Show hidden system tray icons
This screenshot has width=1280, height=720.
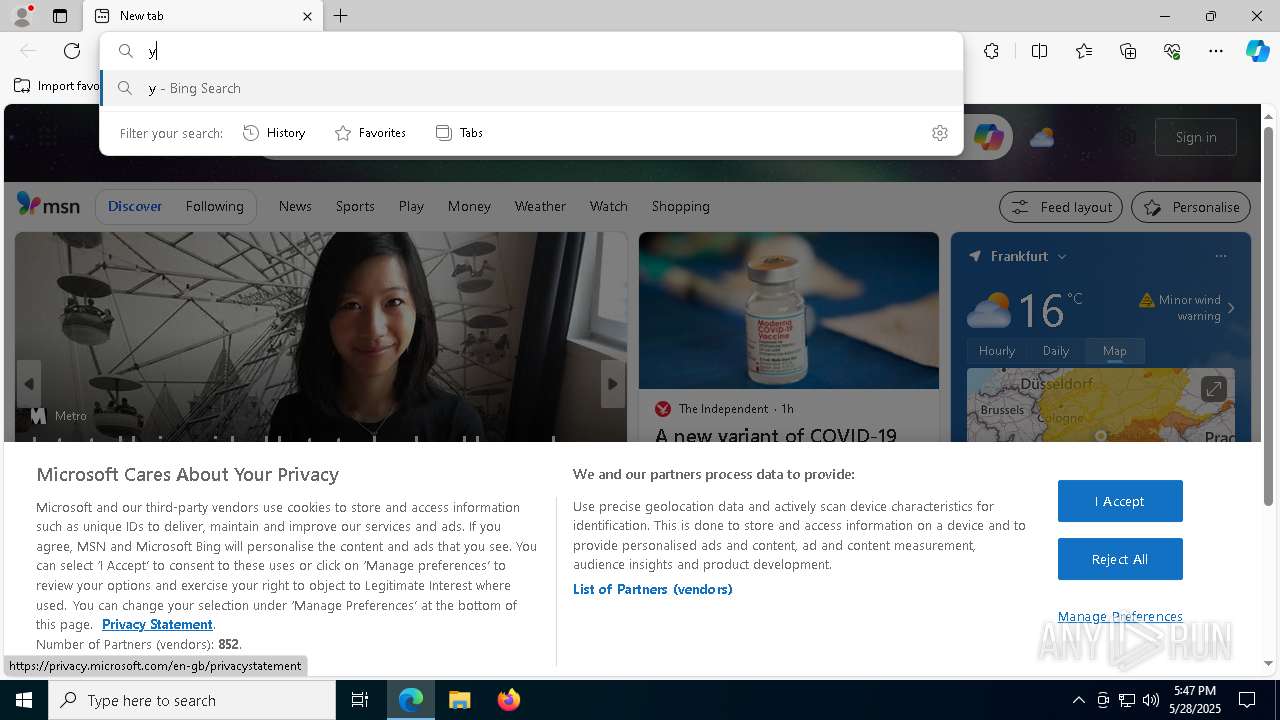point(1078,700)
